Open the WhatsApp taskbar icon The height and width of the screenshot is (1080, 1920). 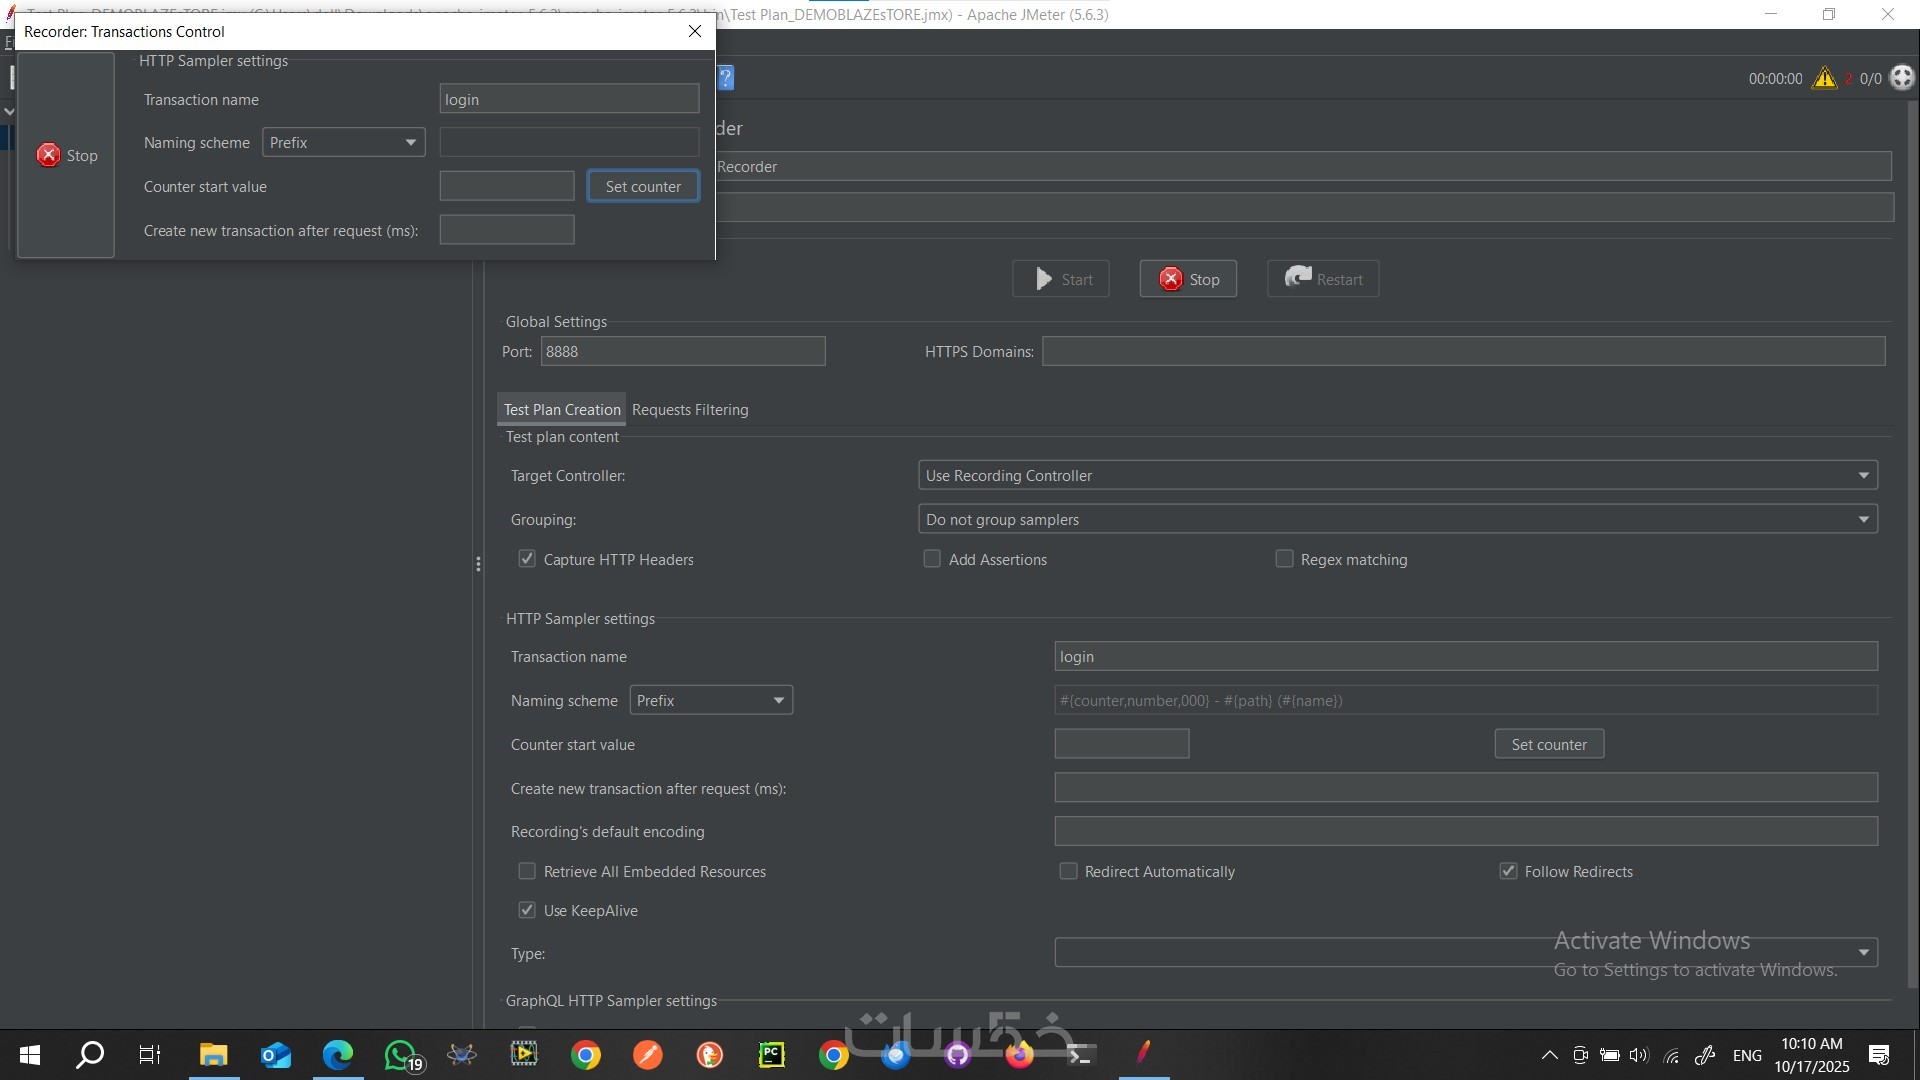pos(401,1054)
